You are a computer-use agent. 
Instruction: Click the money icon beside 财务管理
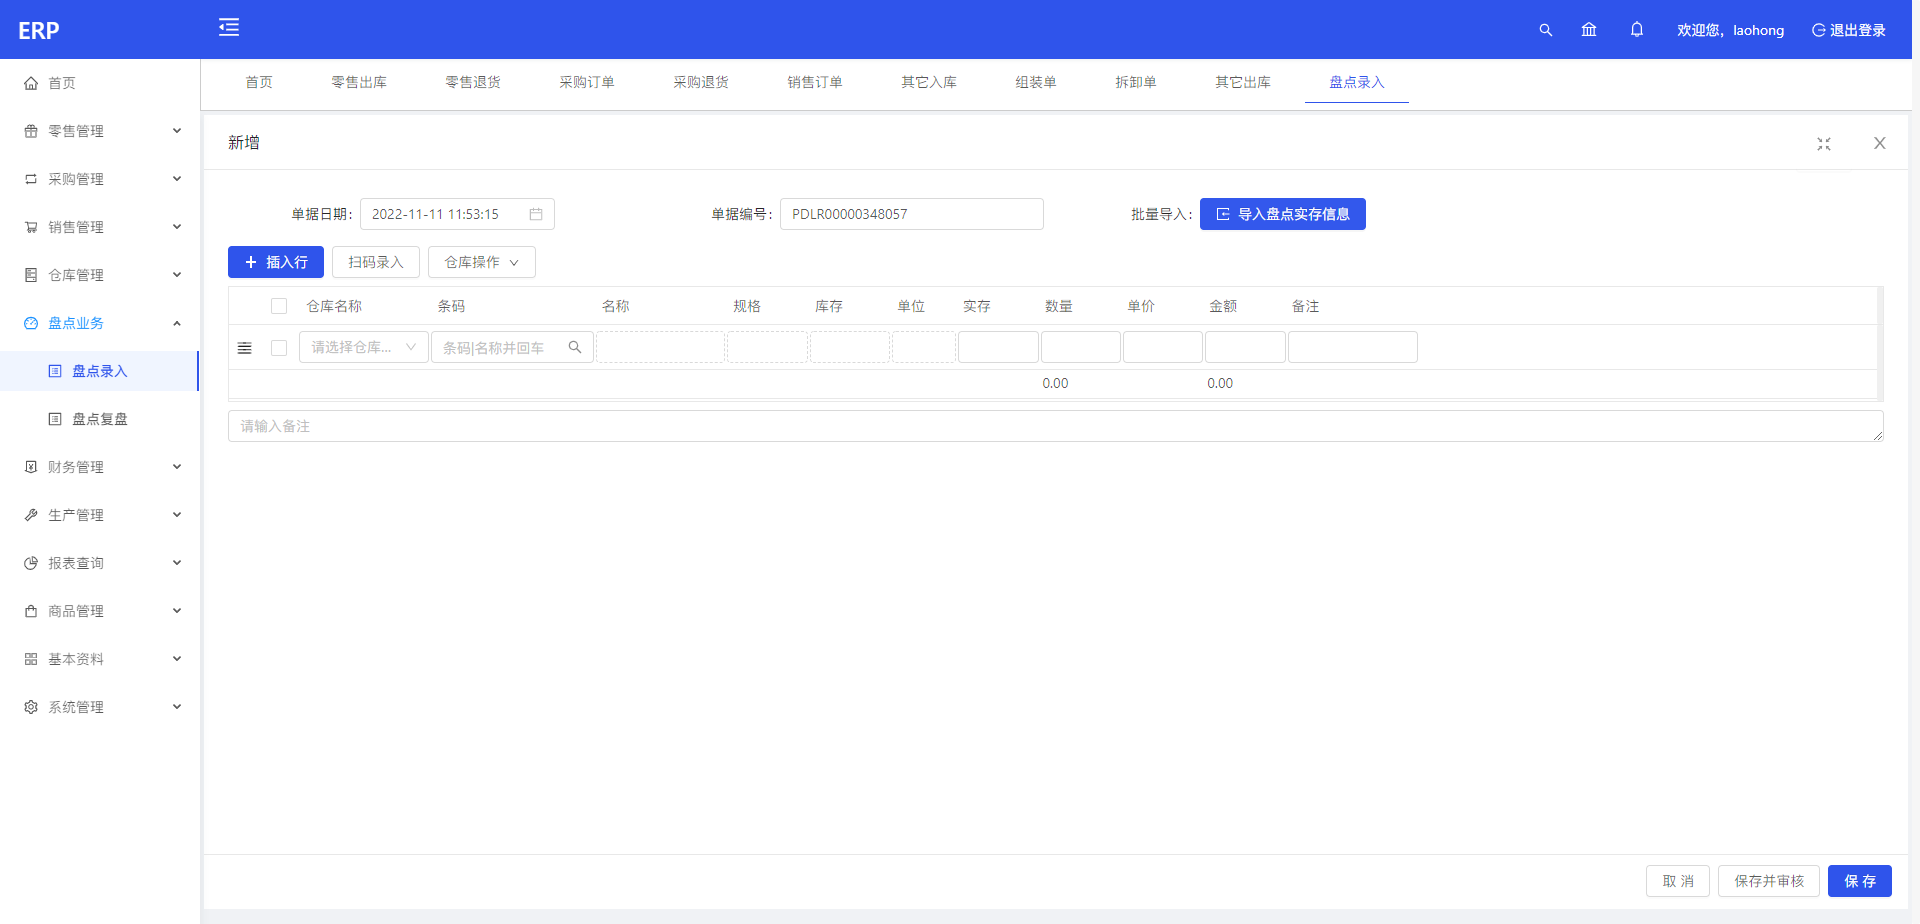(31, 467)
